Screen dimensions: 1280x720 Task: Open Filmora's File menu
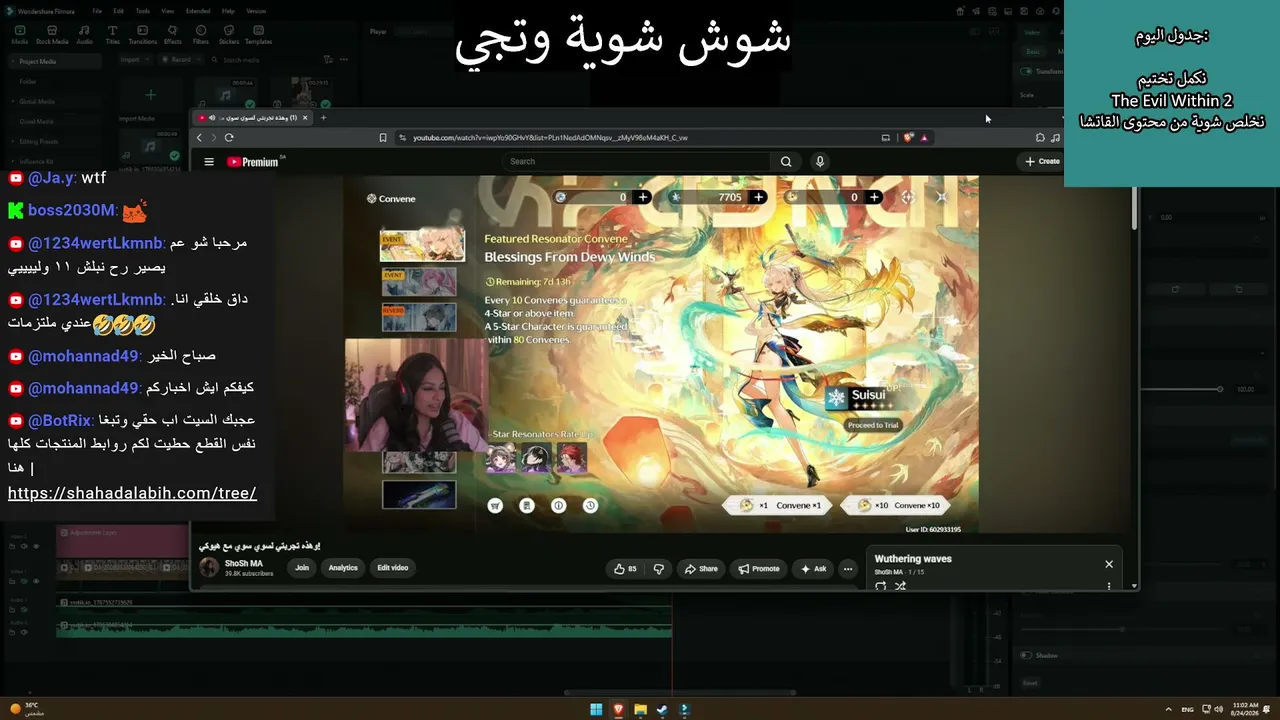pyautogui.click(x=97, y=11)
